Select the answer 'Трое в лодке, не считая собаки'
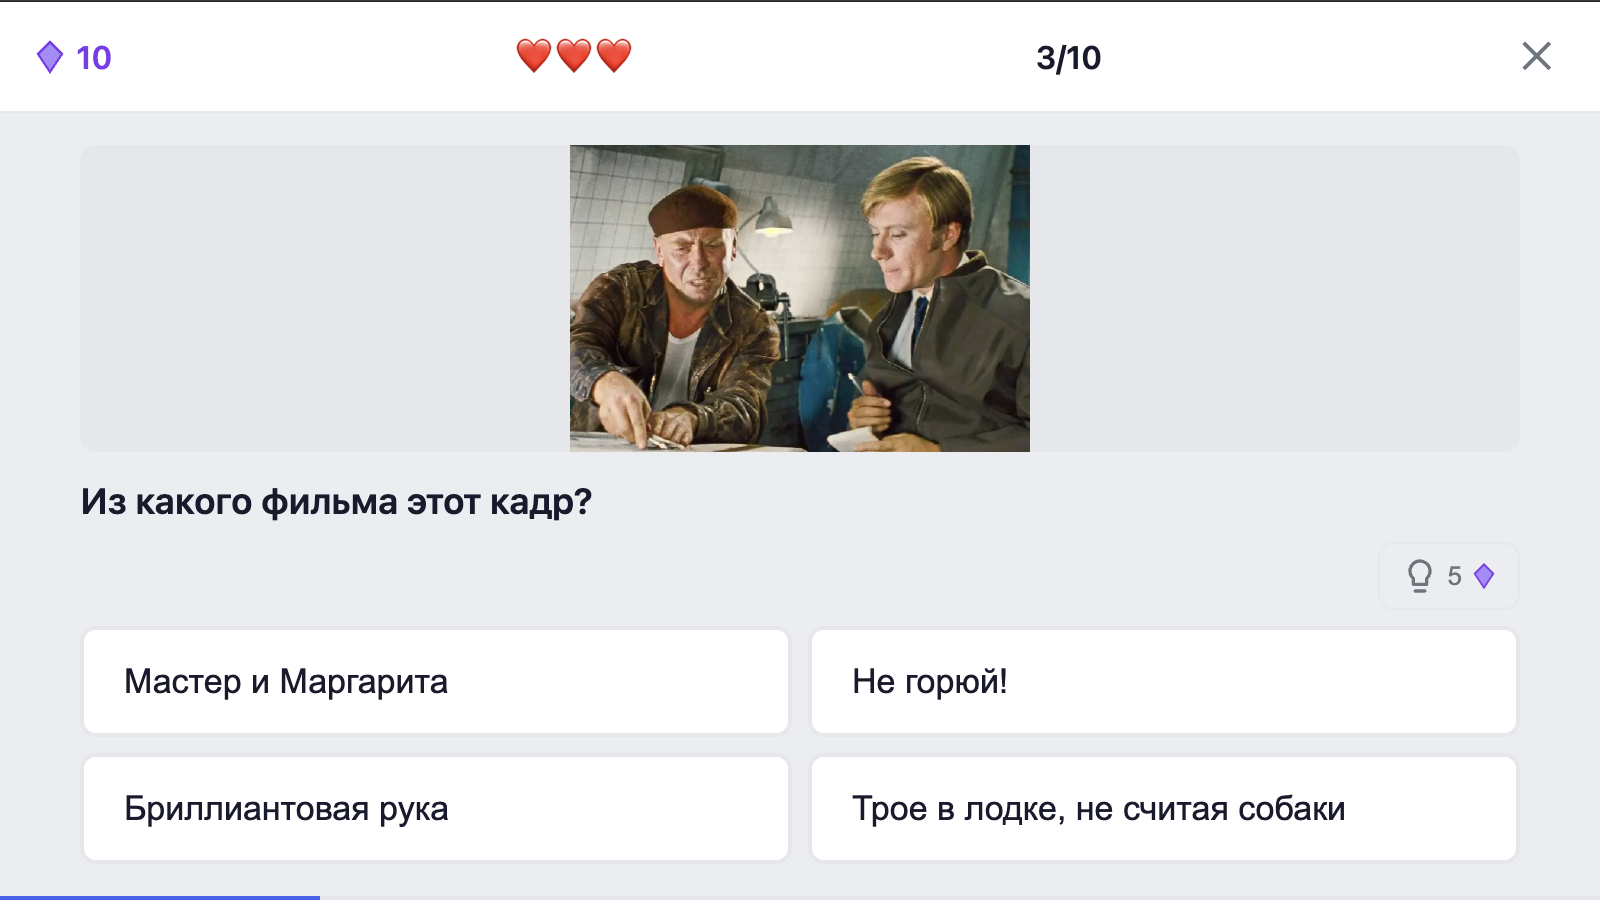The image size is (1600, 900). pyautogui.click(x=1163, y=808)
